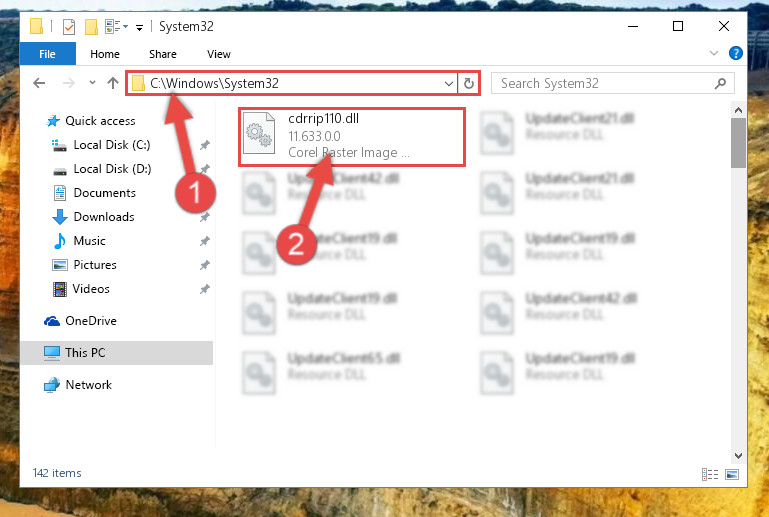Go forward with the right arrow button
The image size is (769, 517).
(x=69, y=83)
